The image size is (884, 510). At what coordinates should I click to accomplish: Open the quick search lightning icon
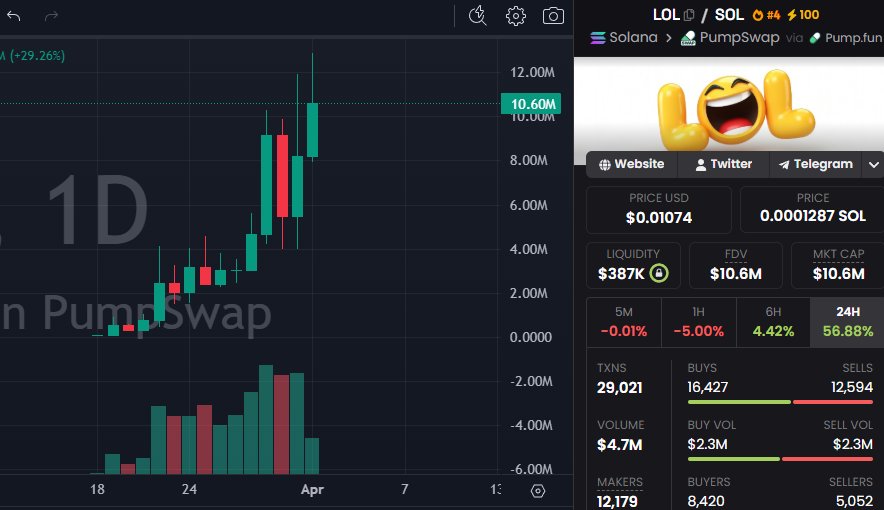[478, 15]
